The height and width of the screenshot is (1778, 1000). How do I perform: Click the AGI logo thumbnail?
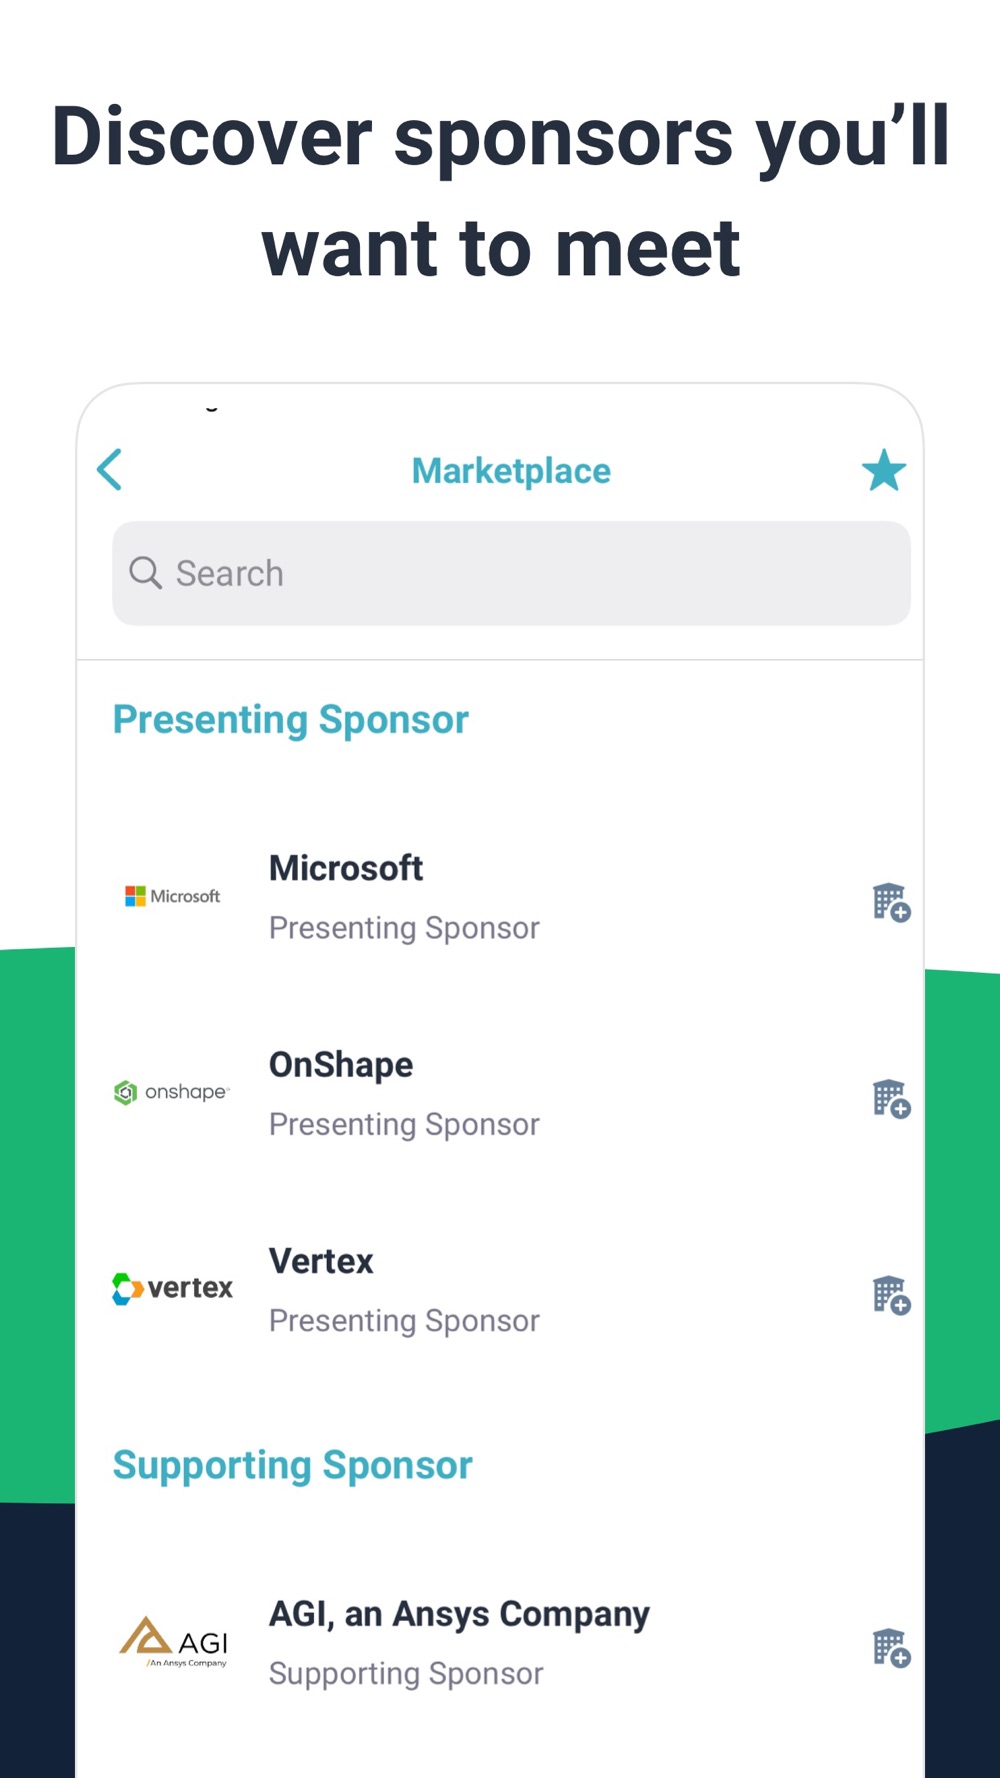tap(174, 1642)
